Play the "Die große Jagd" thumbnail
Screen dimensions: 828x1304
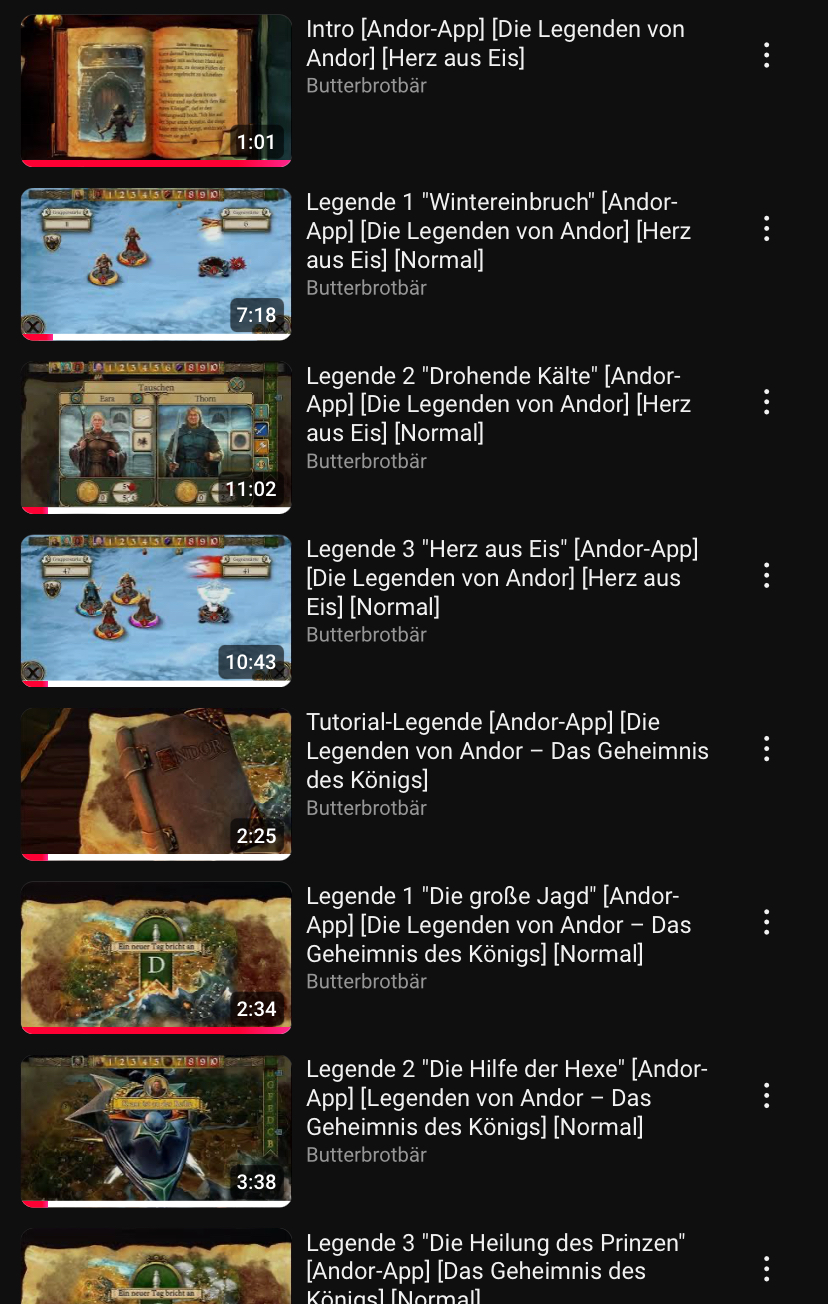tap(156, 958)
